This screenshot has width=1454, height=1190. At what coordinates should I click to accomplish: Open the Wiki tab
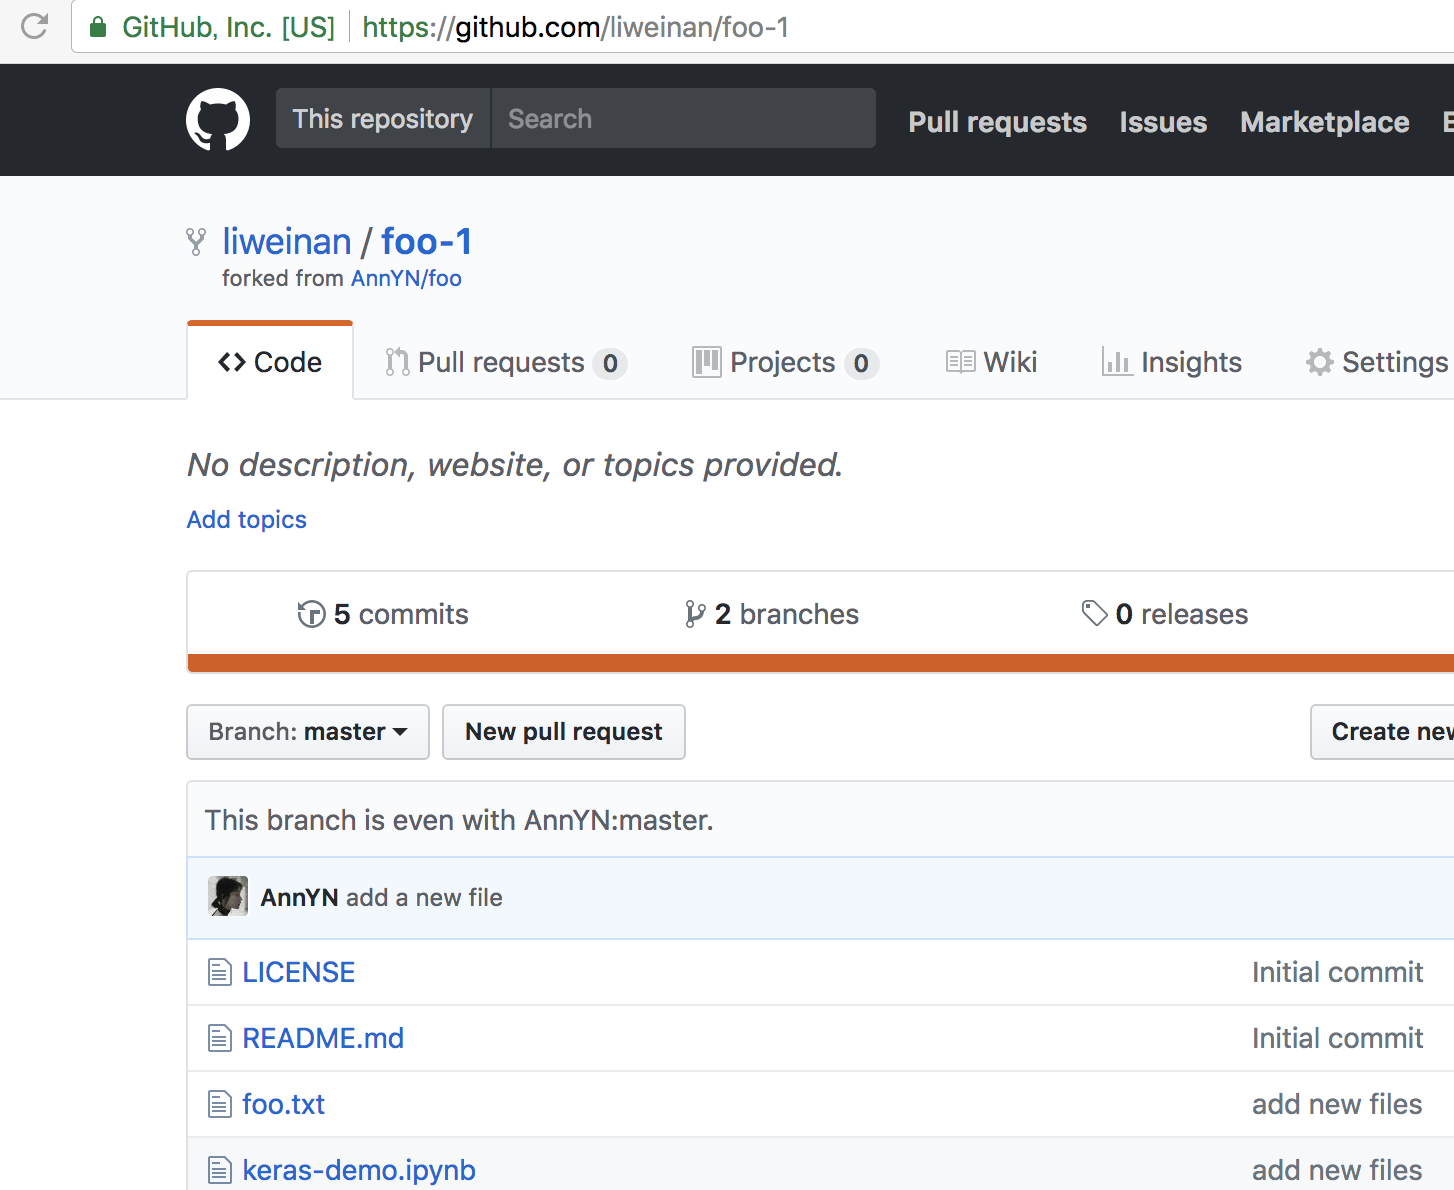(992, 362)
